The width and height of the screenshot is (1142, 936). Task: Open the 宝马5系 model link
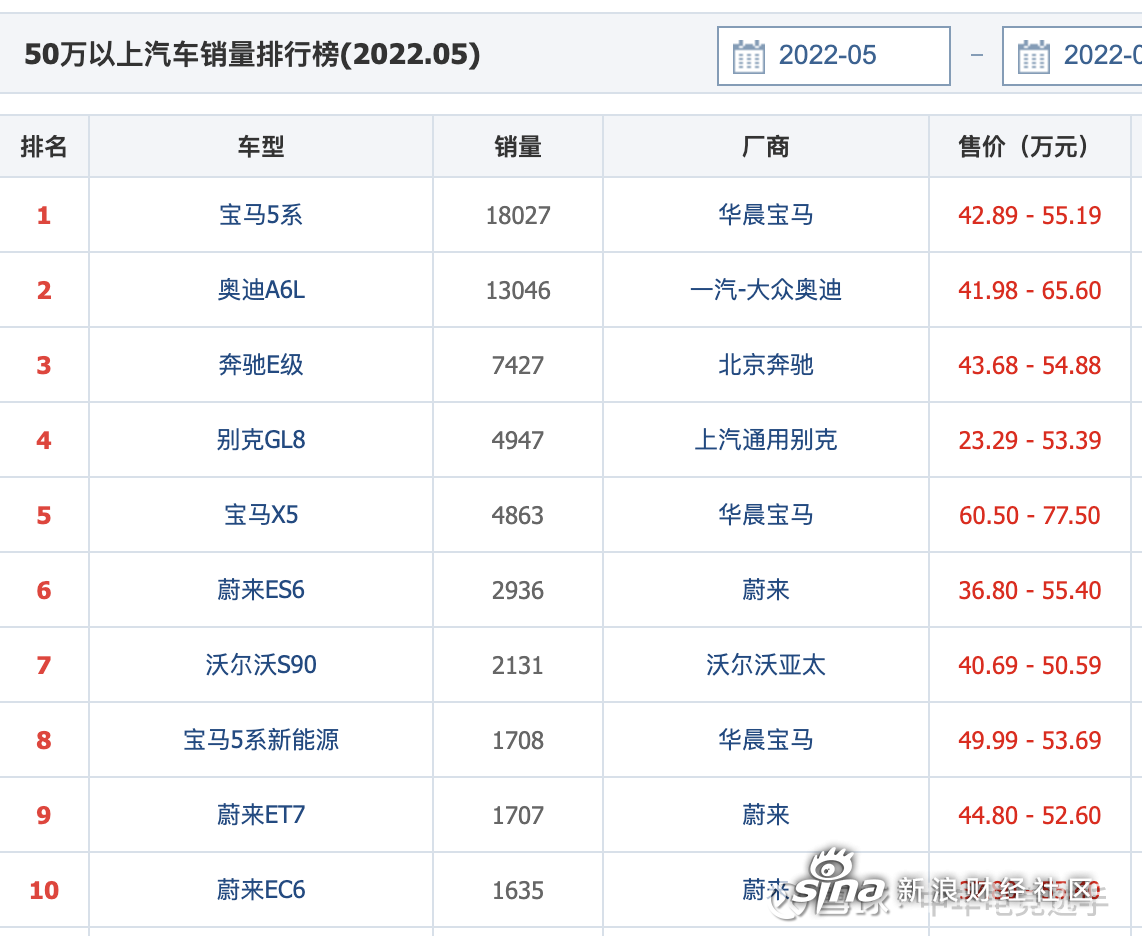261,215
